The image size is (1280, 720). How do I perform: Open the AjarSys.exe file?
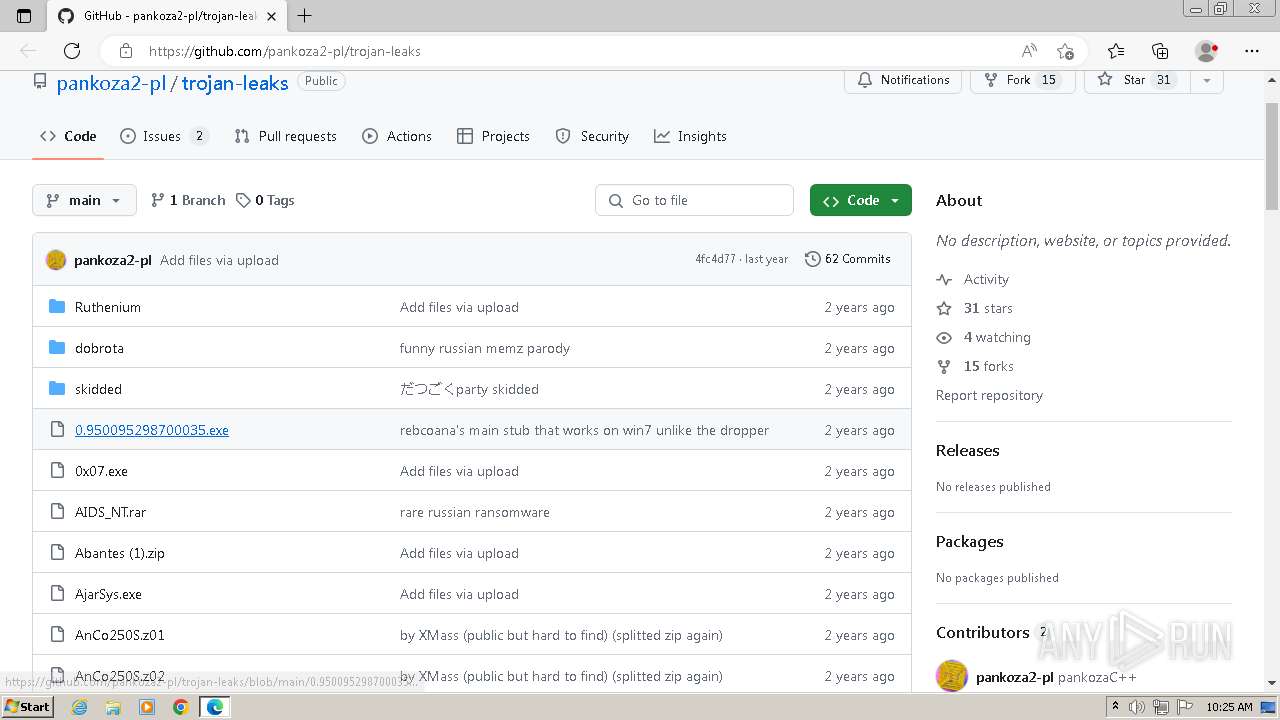[x=108, y=594]
